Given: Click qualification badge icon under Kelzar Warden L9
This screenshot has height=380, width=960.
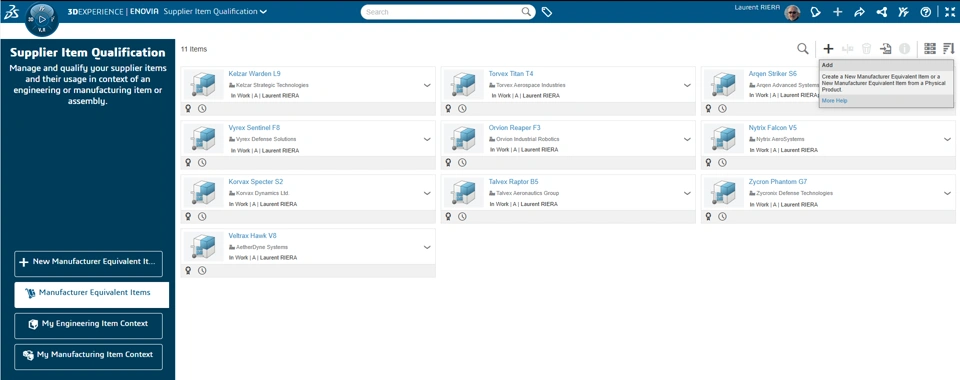Looking at the screenshot, I should point(188,108).
